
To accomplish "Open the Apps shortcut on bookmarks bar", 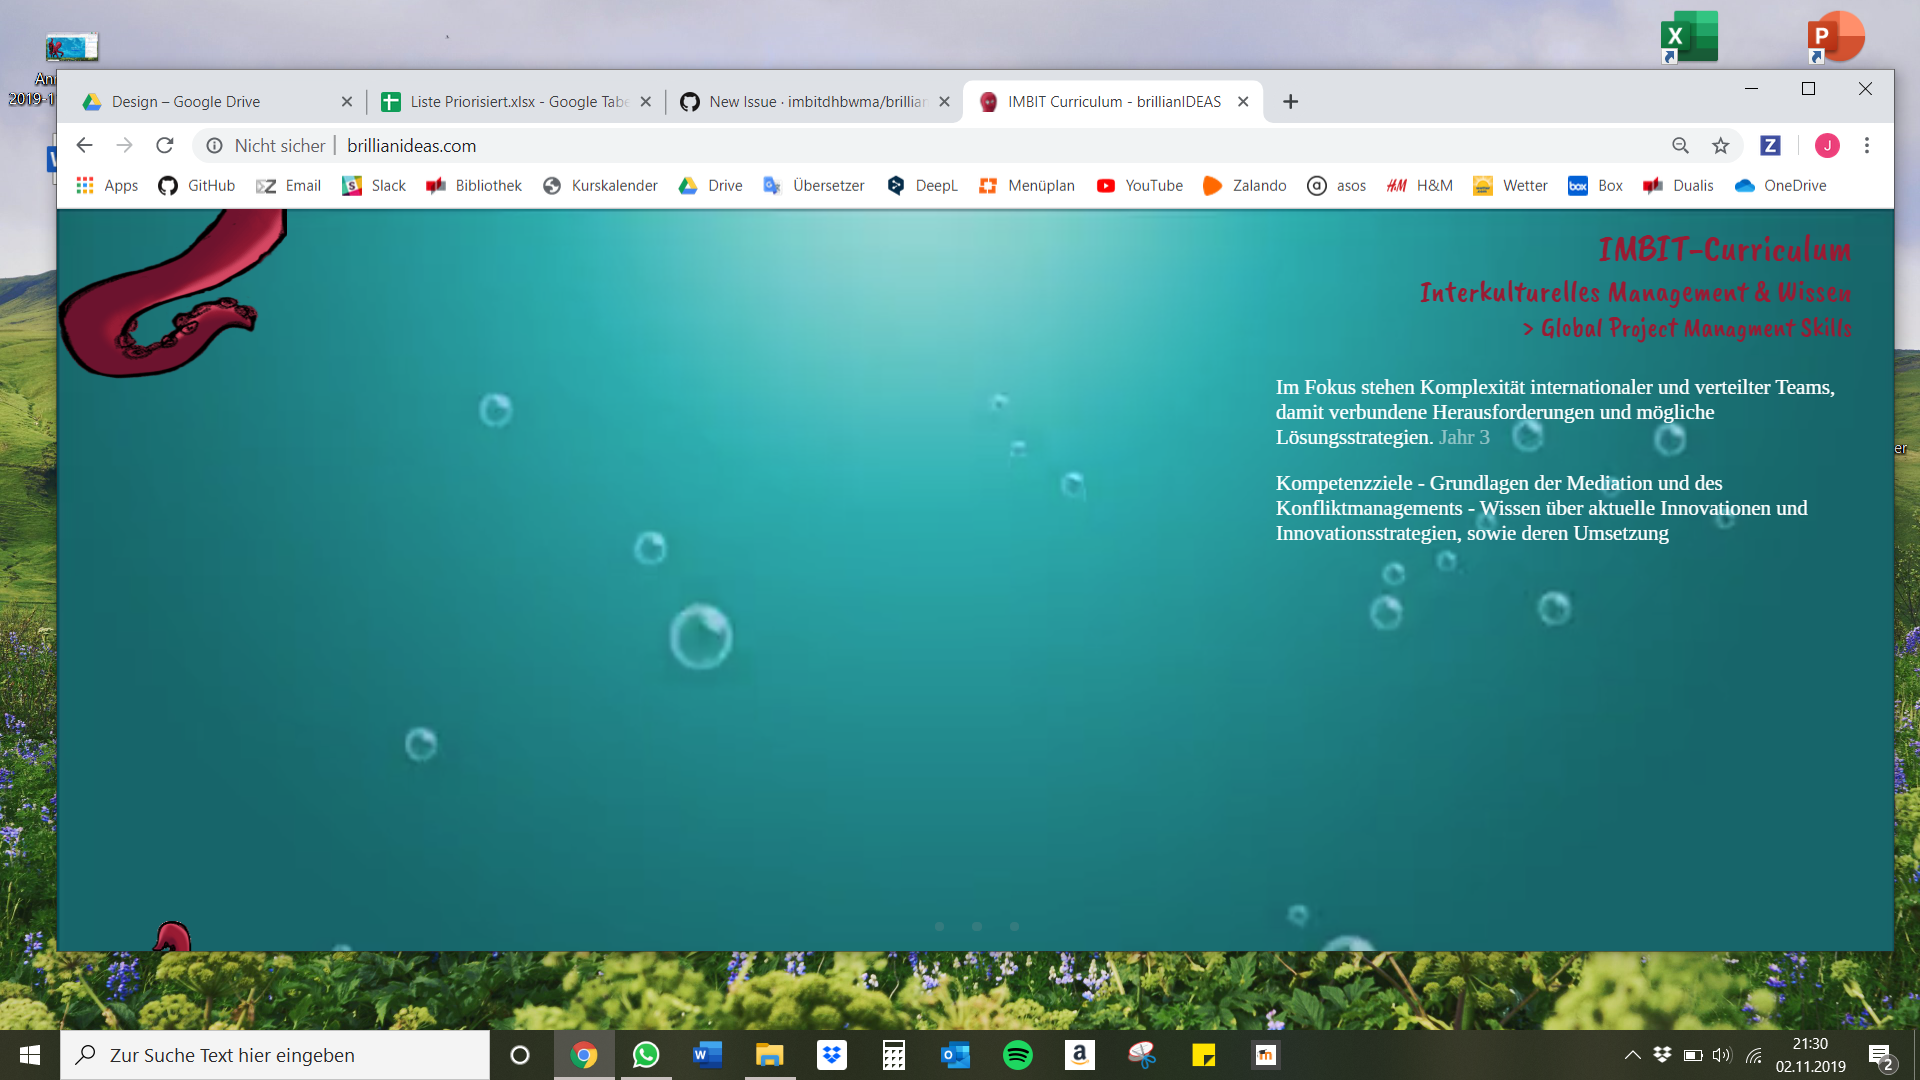I will point(107,185).
